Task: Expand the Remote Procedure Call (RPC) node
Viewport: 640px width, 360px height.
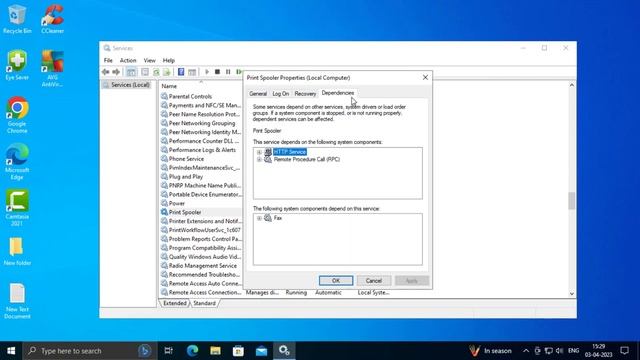Action: [259, 160]
